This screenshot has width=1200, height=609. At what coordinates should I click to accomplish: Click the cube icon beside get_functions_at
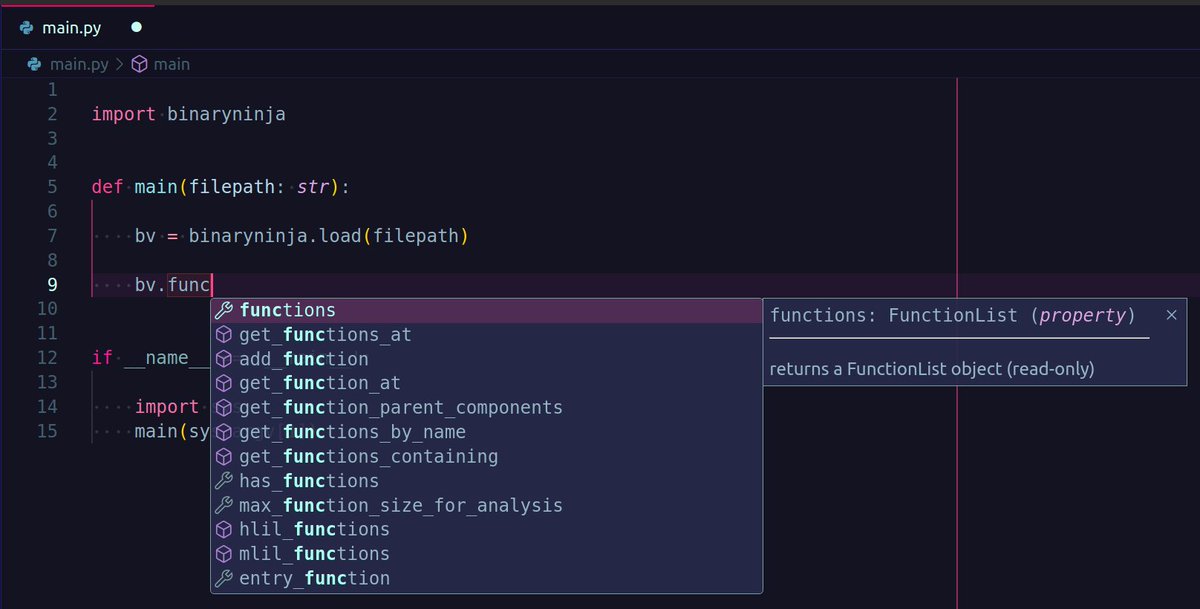pos(224,335)
